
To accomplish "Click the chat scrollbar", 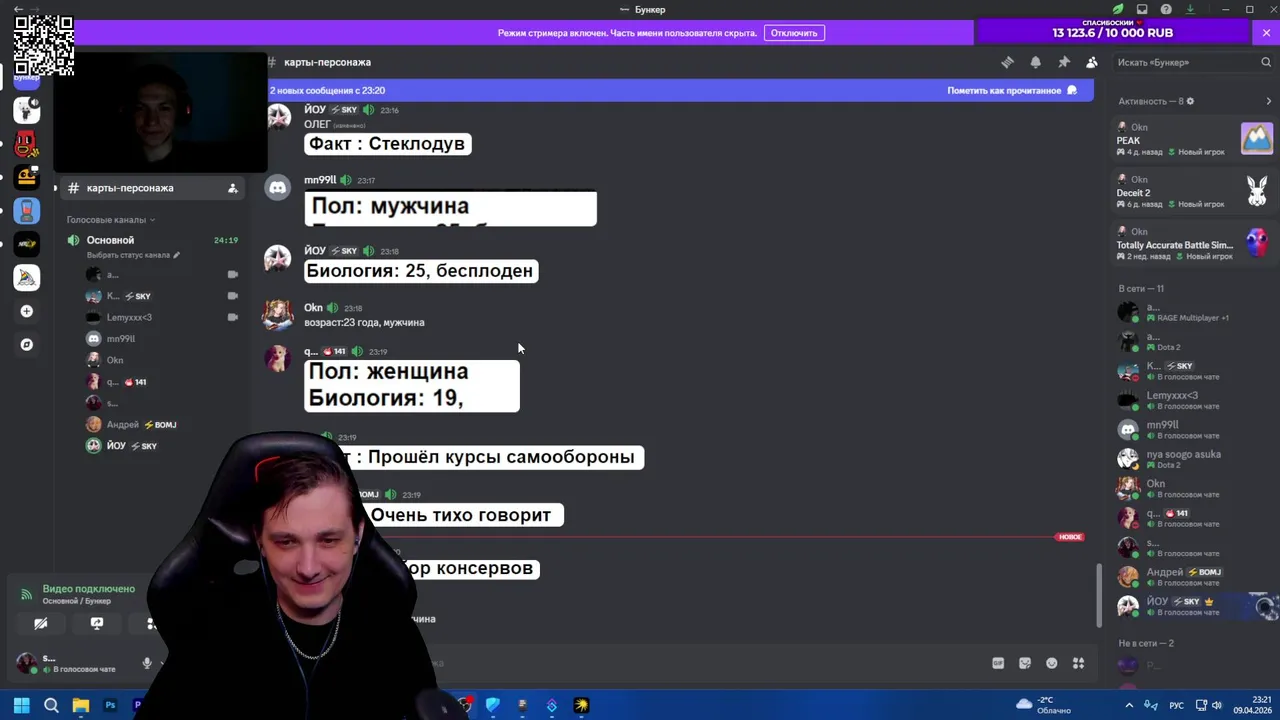I will click(1099, 594).
